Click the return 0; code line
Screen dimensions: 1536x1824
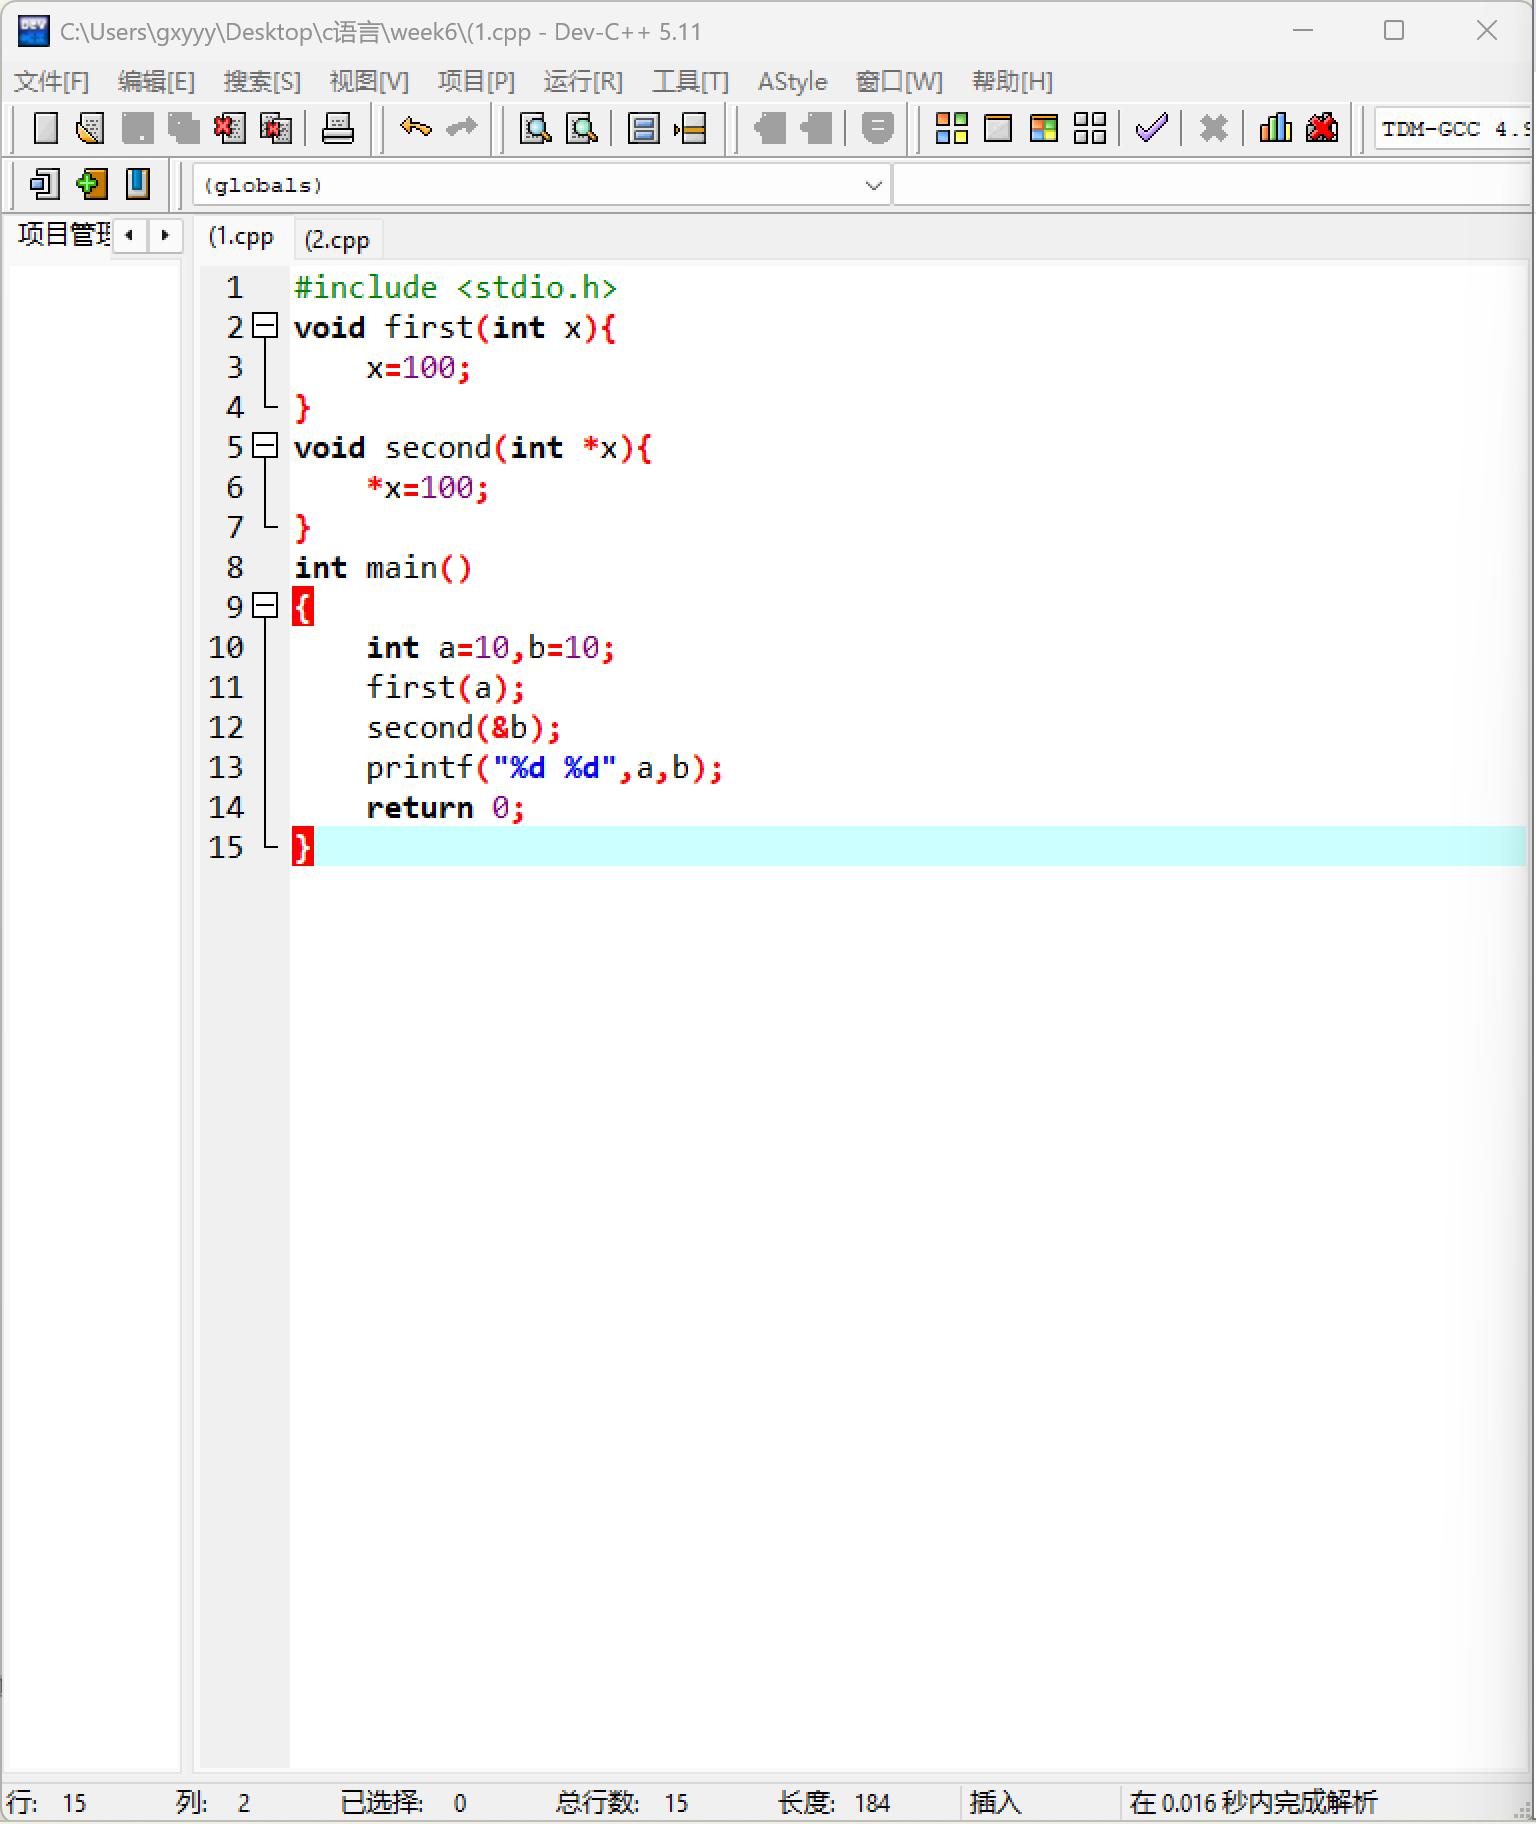click(445, 807)
